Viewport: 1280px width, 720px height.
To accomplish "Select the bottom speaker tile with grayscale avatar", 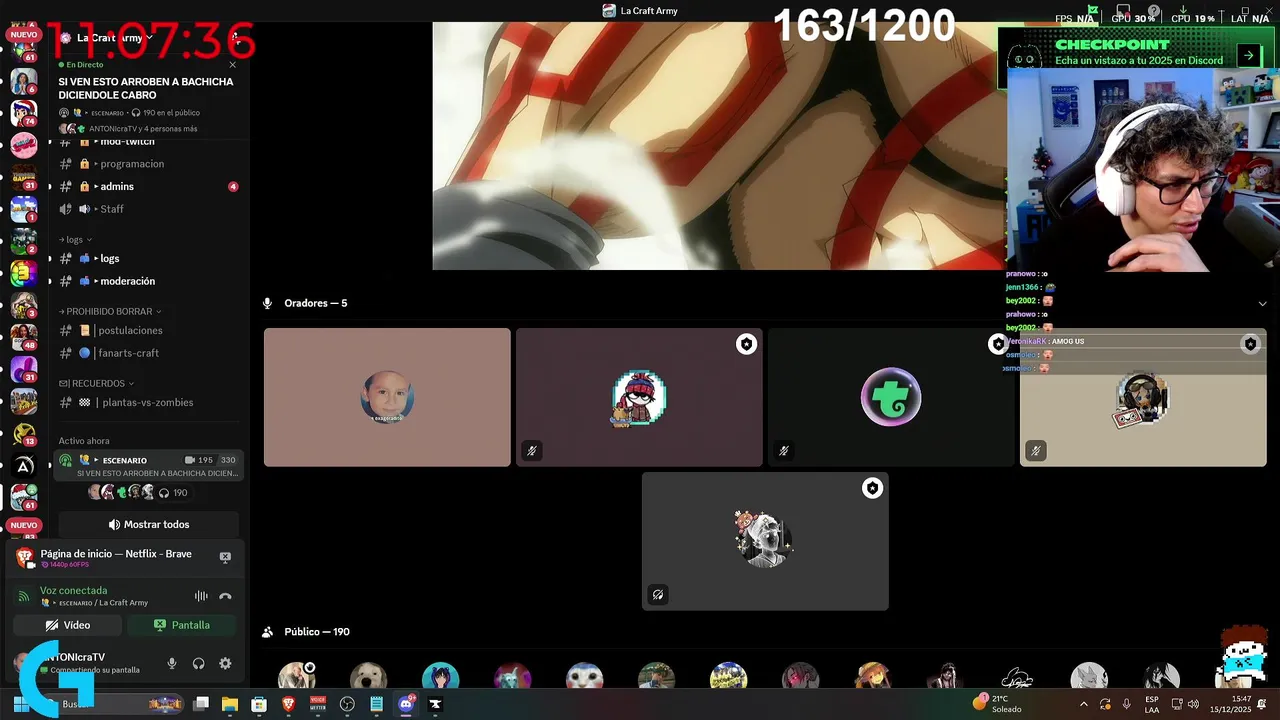I will [x=765, y=541].
